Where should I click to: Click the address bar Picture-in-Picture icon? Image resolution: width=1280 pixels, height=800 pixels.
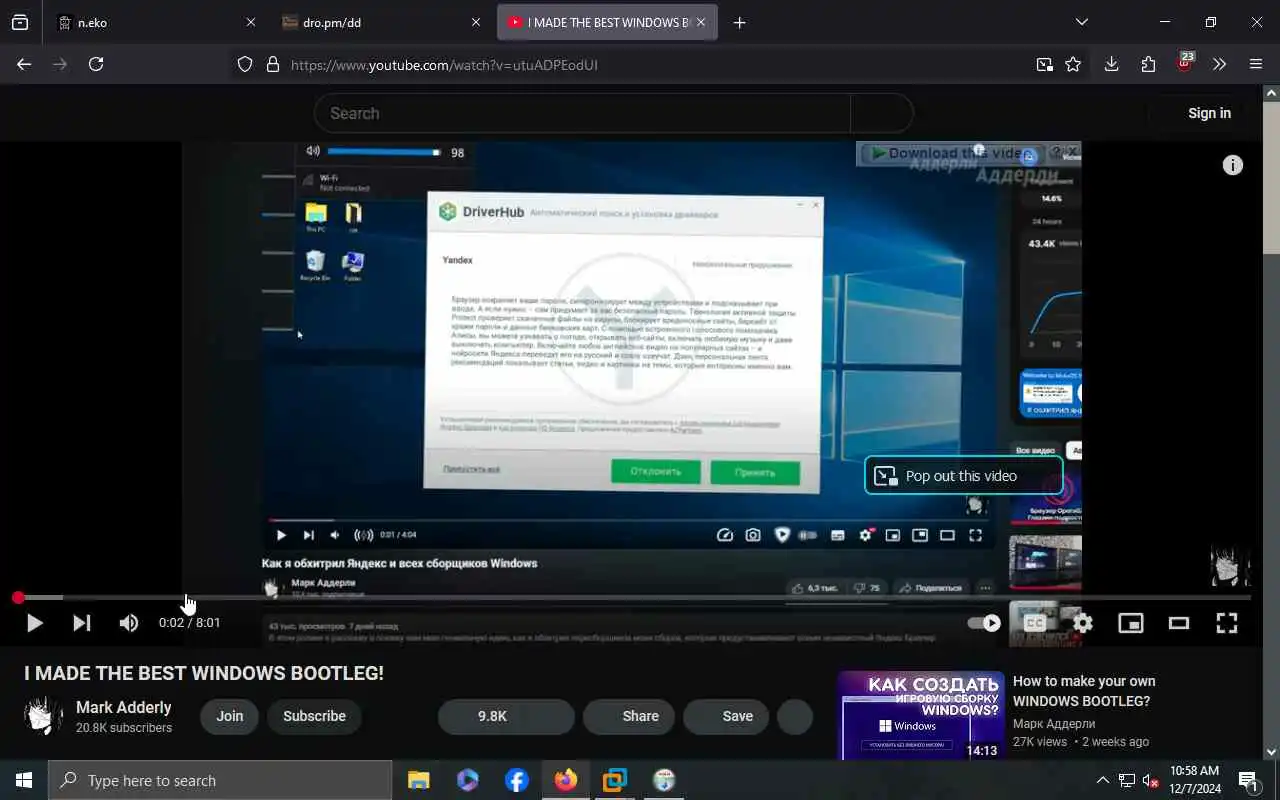1044,65
